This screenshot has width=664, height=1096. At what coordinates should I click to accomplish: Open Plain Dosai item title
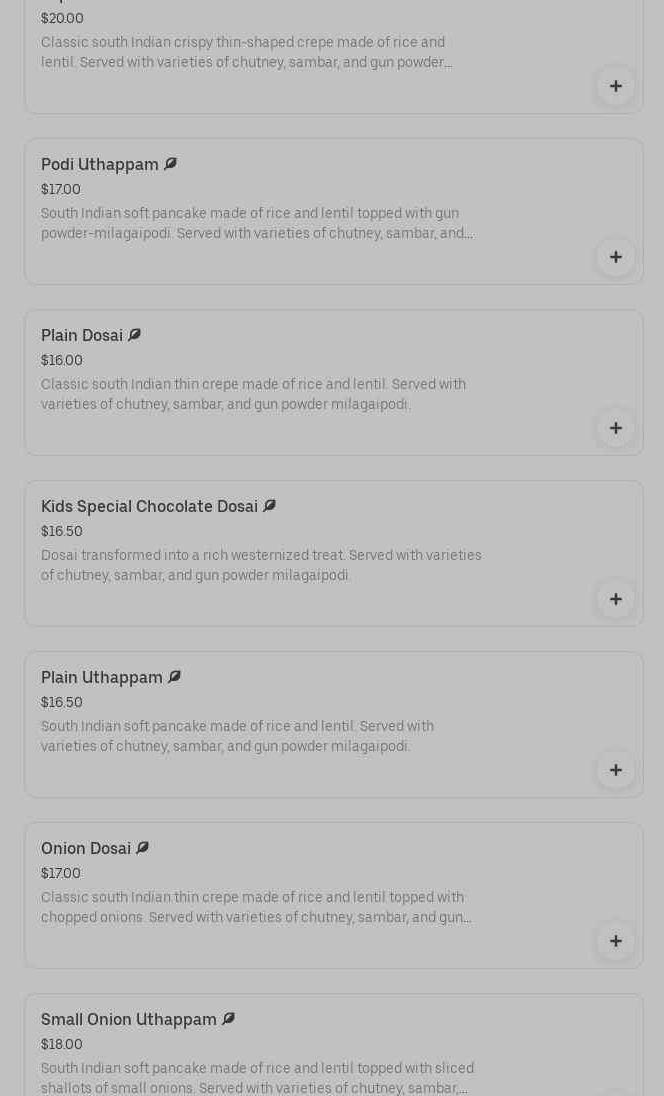(x=82, y=335)
